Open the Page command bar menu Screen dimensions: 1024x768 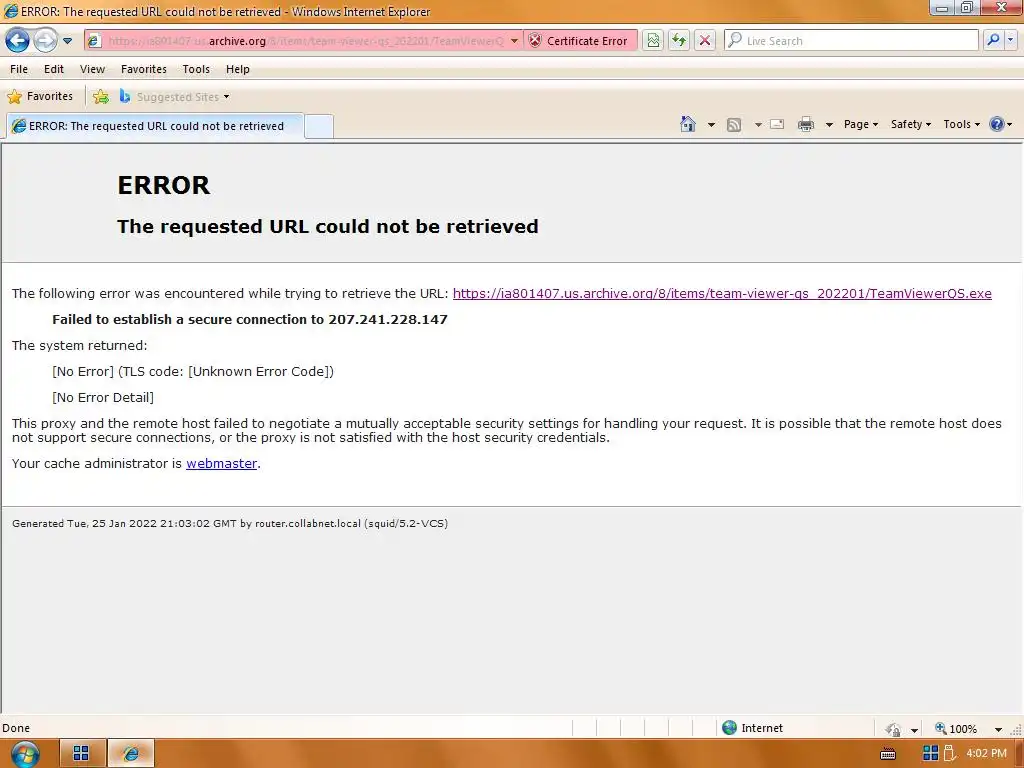point(861,124)
